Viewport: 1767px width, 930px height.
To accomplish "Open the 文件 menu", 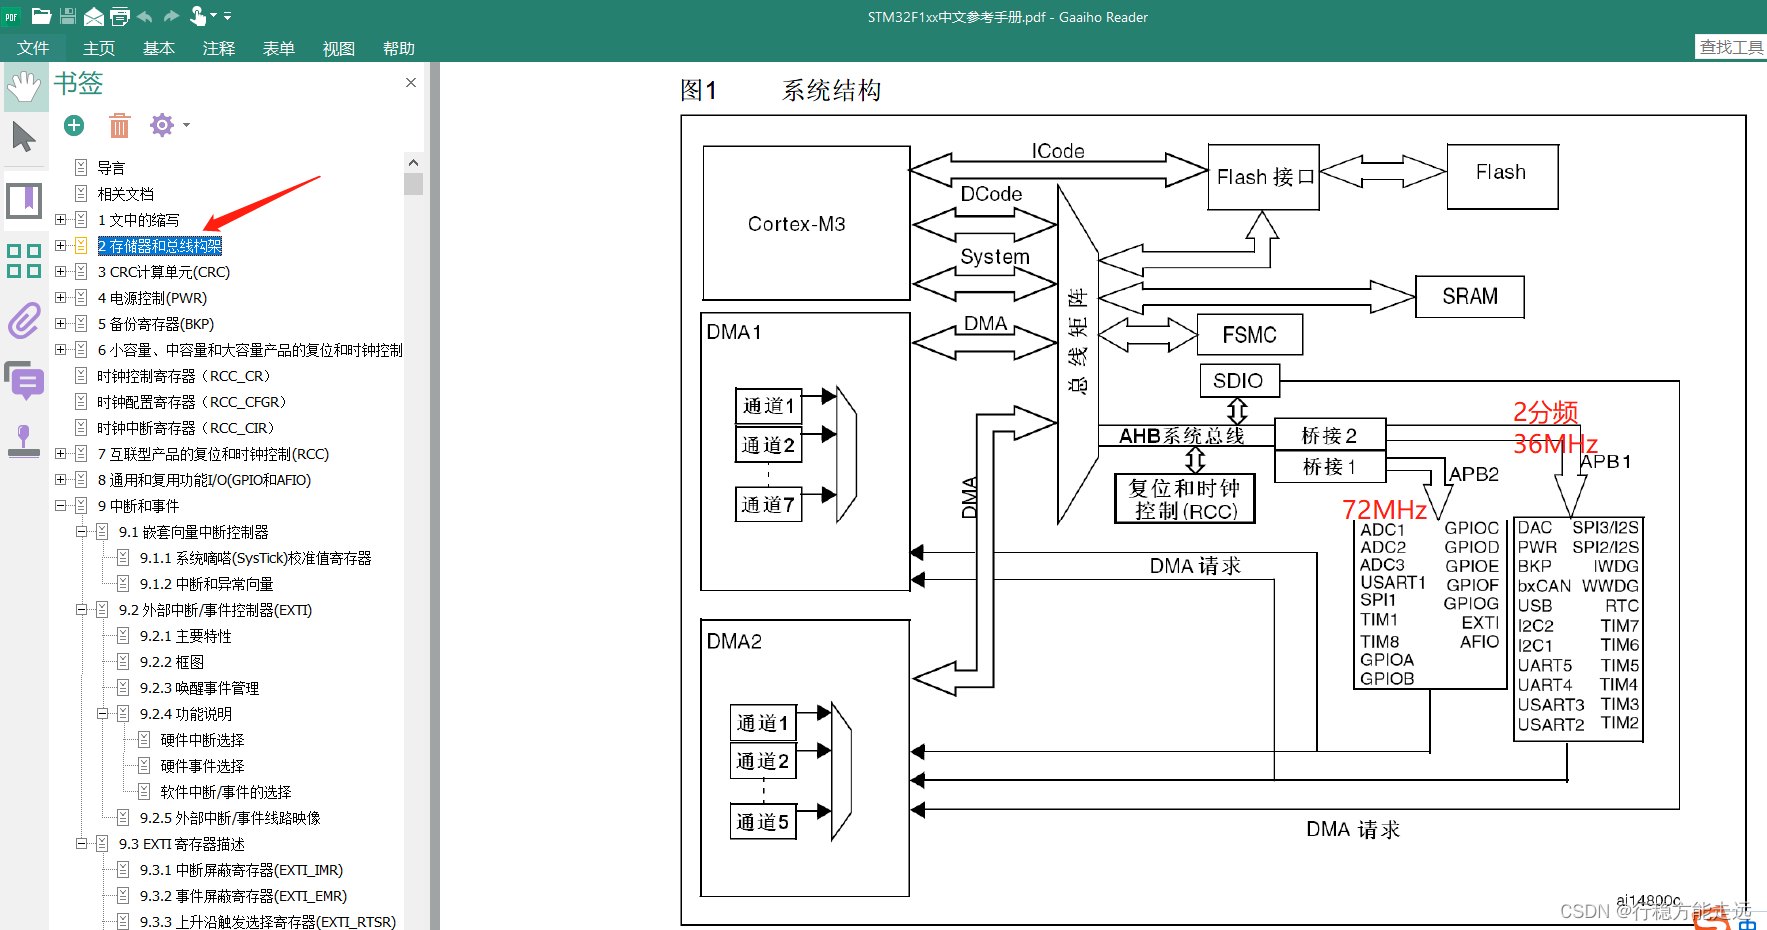I will pos(33,48).
